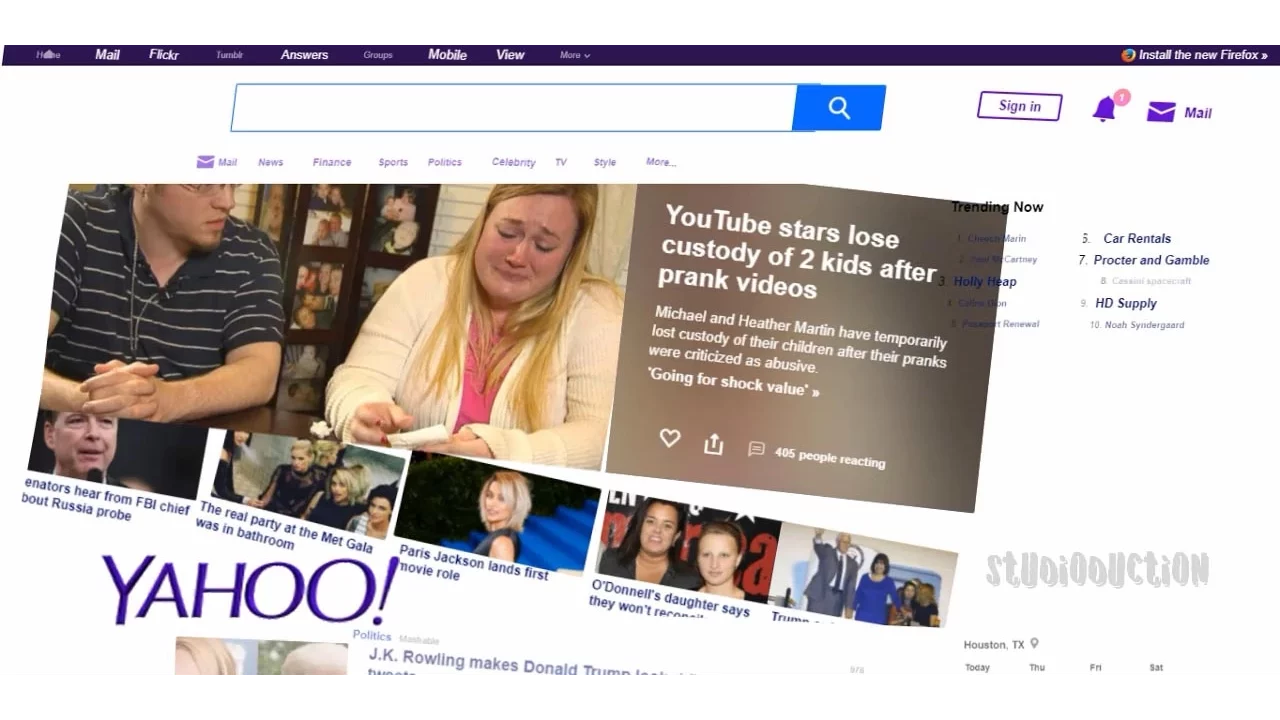
Task: Open Flickr in the top bar
Action: point(164,55)
